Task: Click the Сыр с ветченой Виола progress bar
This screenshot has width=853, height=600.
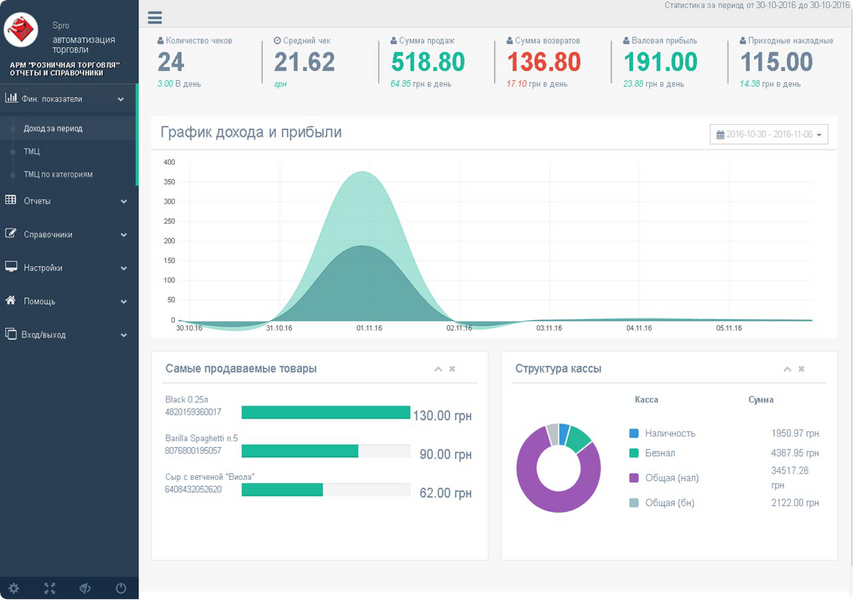Action: (326, 490)
